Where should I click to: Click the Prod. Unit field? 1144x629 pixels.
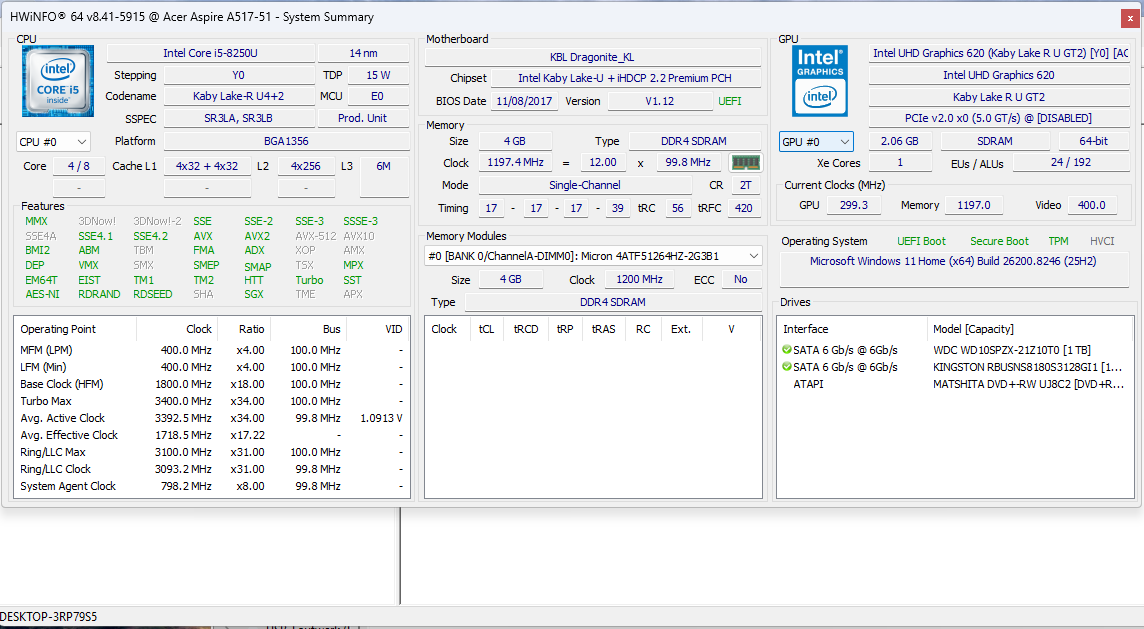coord(363,118)
